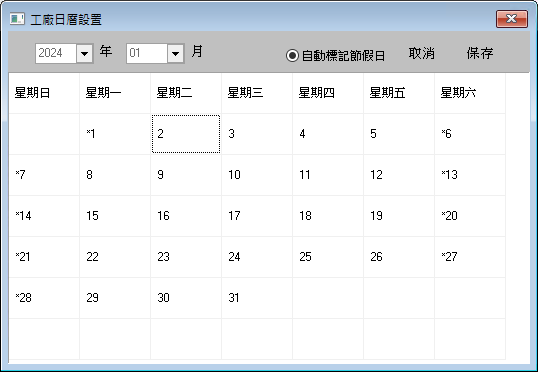Select date 26 in the calendar
This screenshot has height=372, width=538.
[399, 257]
